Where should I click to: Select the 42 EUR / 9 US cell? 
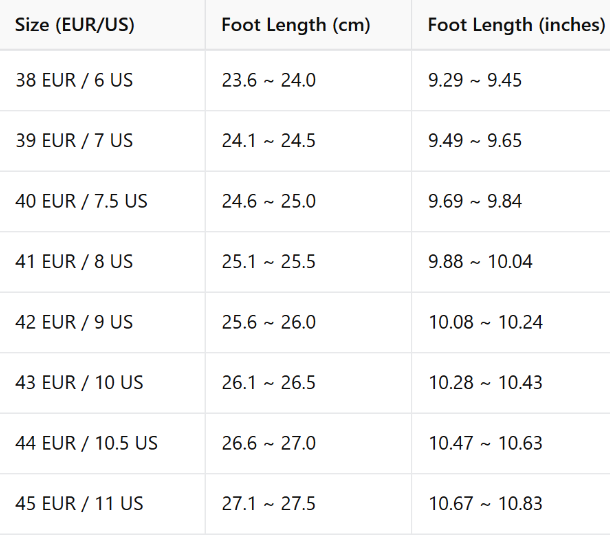pos(73,322)
